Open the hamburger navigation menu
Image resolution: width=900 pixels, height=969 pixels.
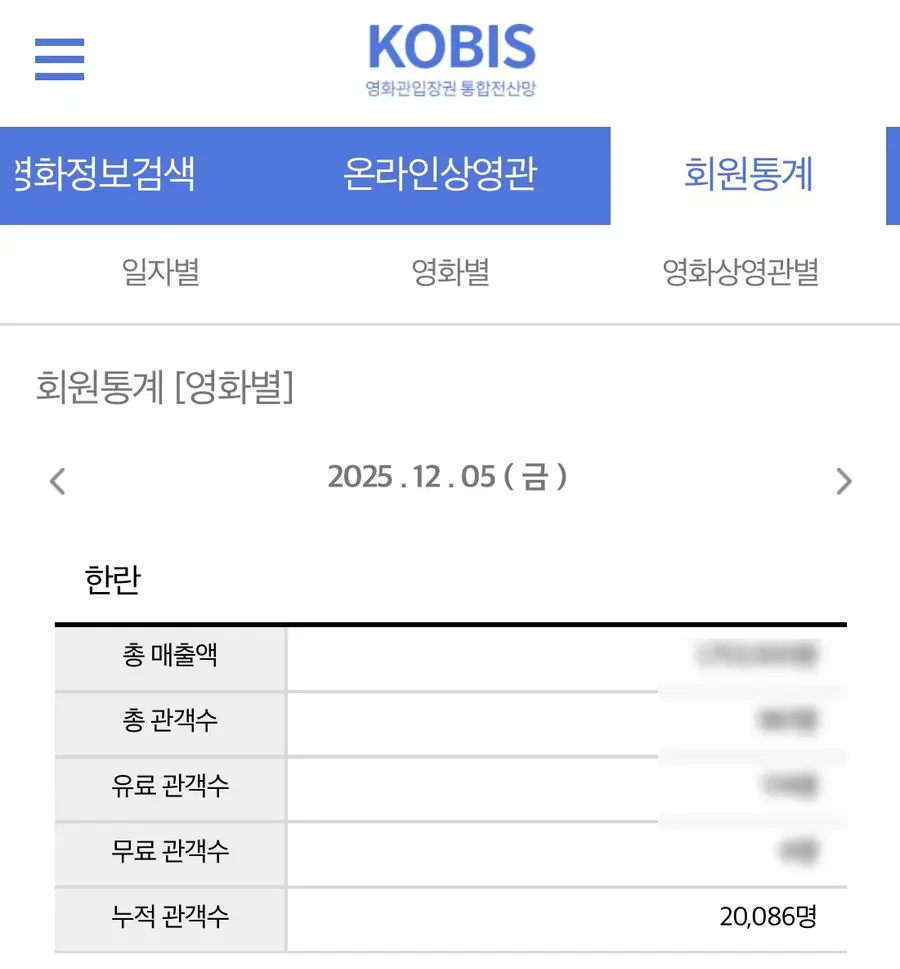pyautogui.click(x=59, y=59)
